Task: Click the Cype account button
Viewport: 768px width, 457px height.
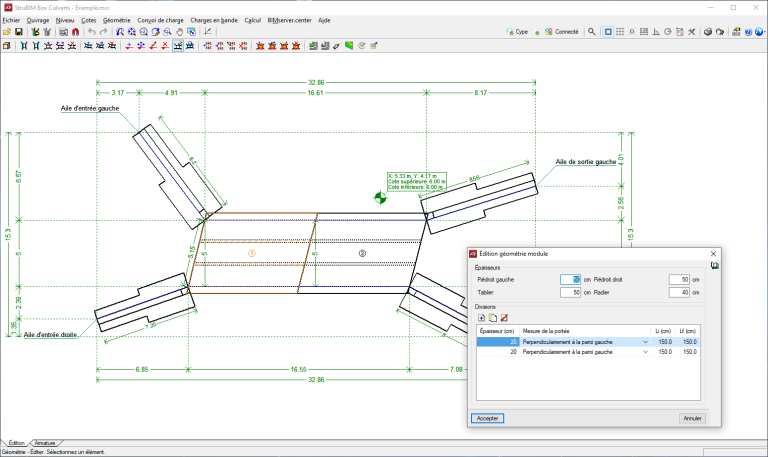Action: click(x=517, y=32)
